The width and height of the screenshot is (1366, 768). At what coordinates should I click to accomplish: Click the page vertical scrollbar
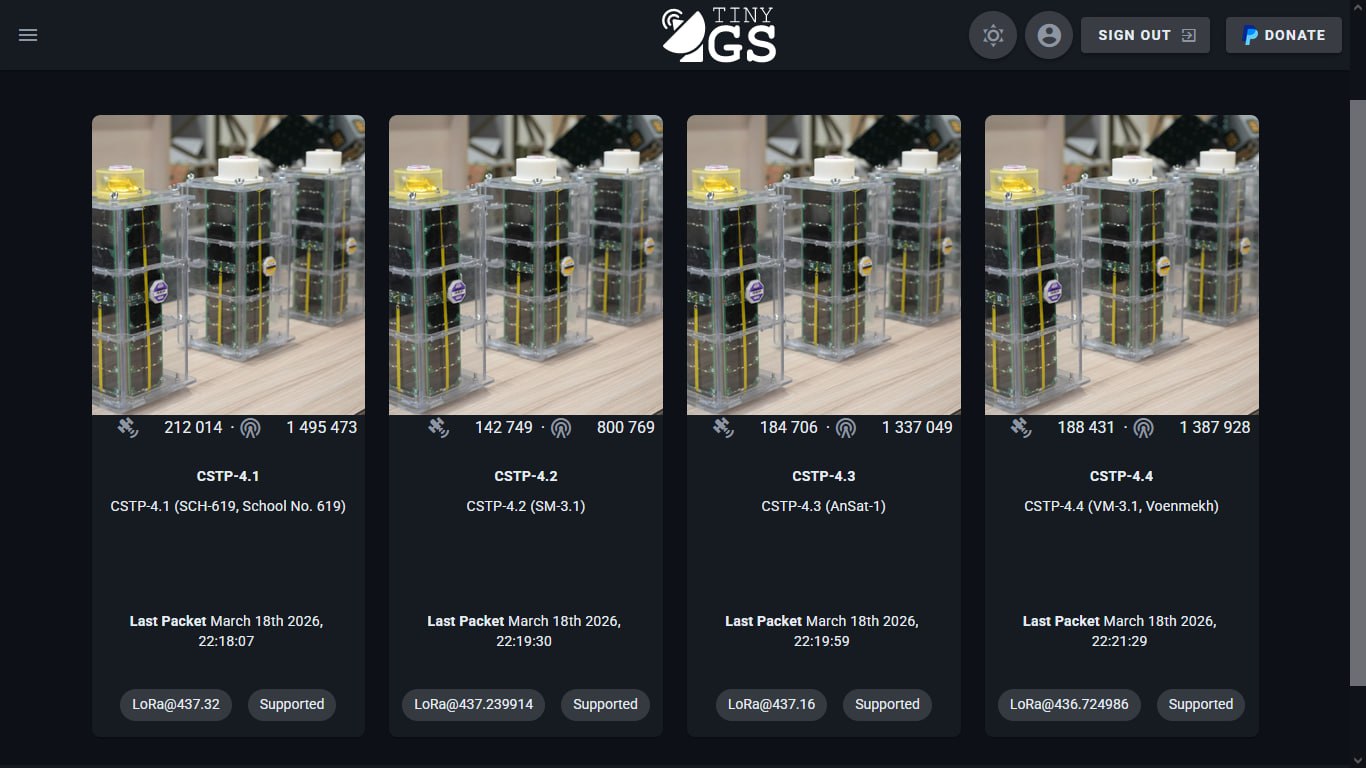tap(1358, 392)
